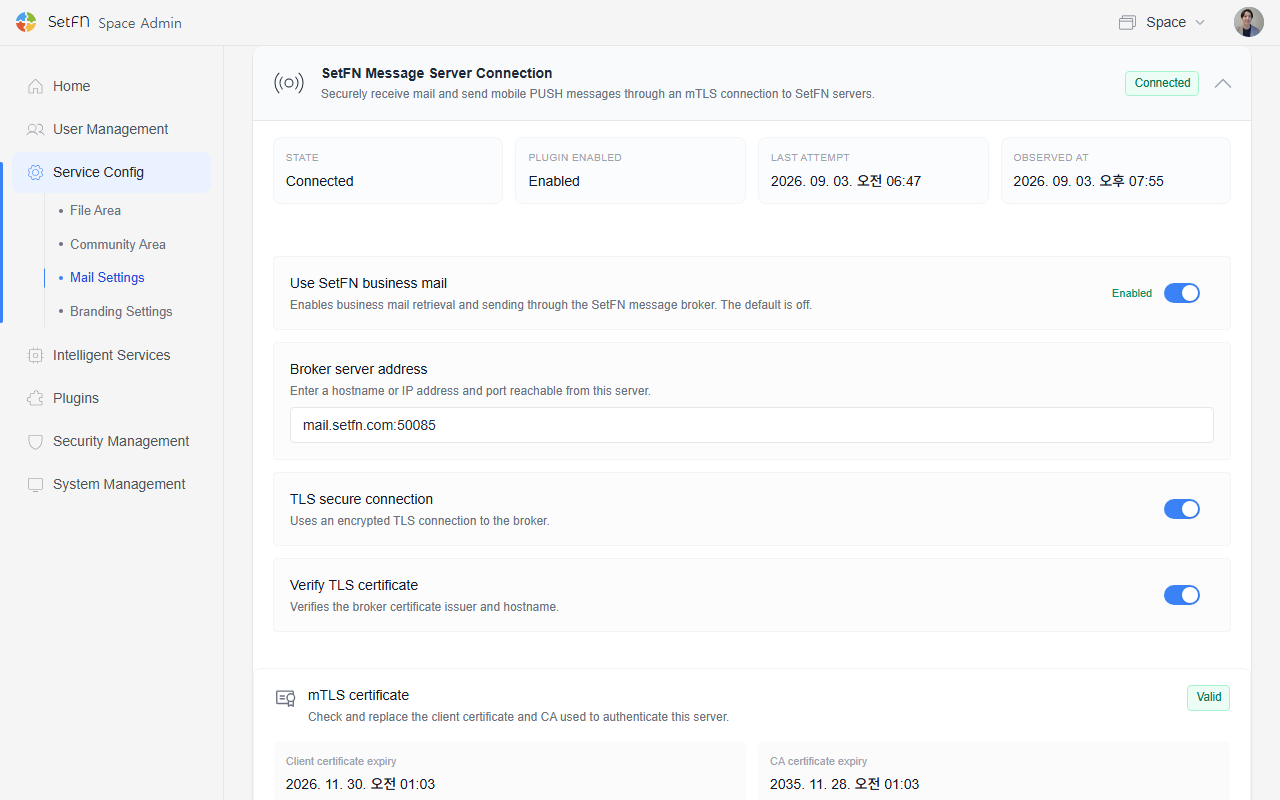The height and width of the screenshot is (800, 1280).
Task: Open Home in the sidebar
Action: pyautogui.click(x=112, y=86)
